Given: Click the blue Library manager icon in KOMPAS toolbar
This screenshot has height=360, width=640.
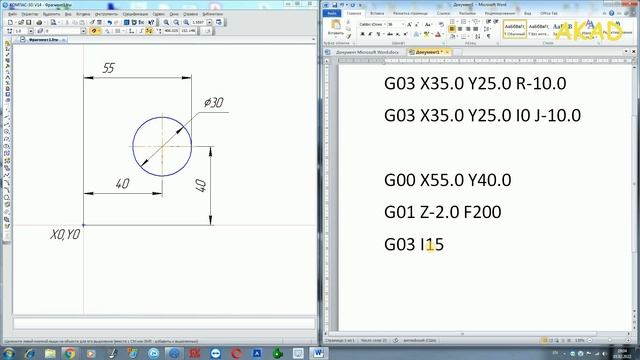Looking at the screenshot, I should click(x=127, y=22).
